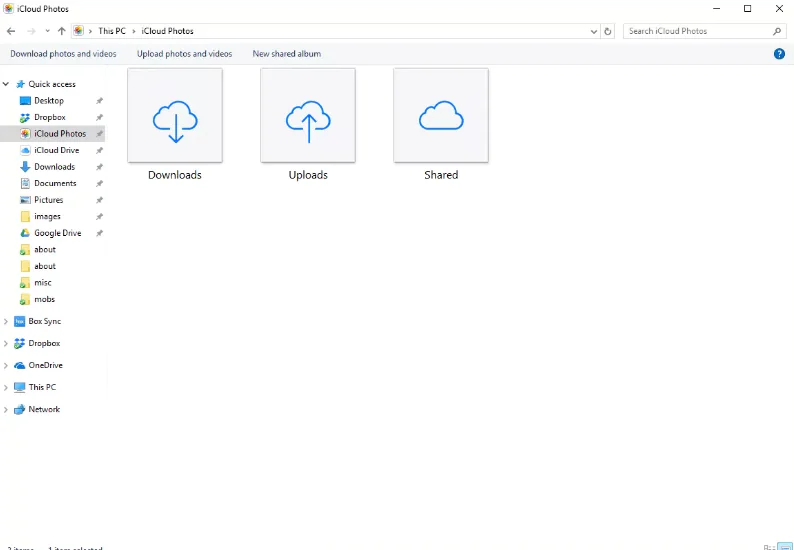Image resolution: width=794 pixels, height=550 pixels.
Task: Click the Search iCloud Photos field
Action: click(697, 31)
